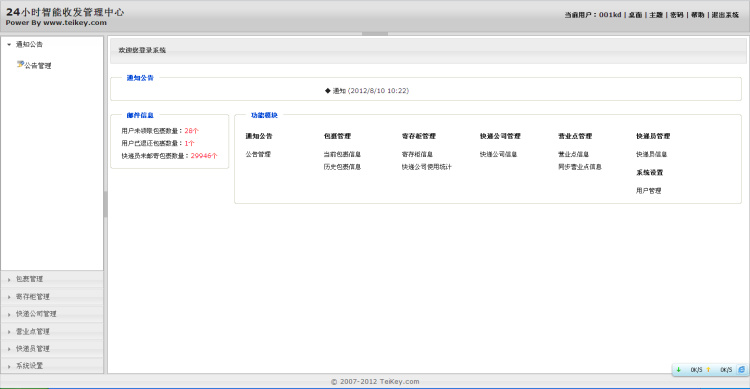Open 用户管理 link
The image size is (750, 389).
(648, 190)
